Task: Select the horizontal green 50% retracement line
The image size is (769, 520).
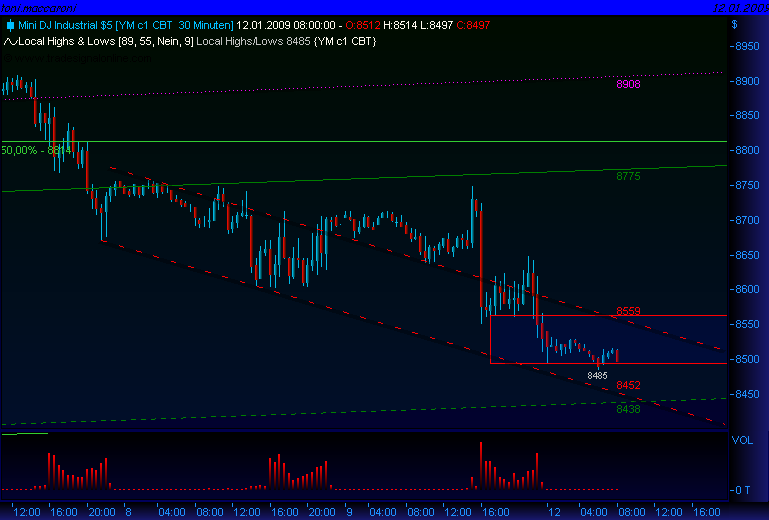Action: coord(364,142)
